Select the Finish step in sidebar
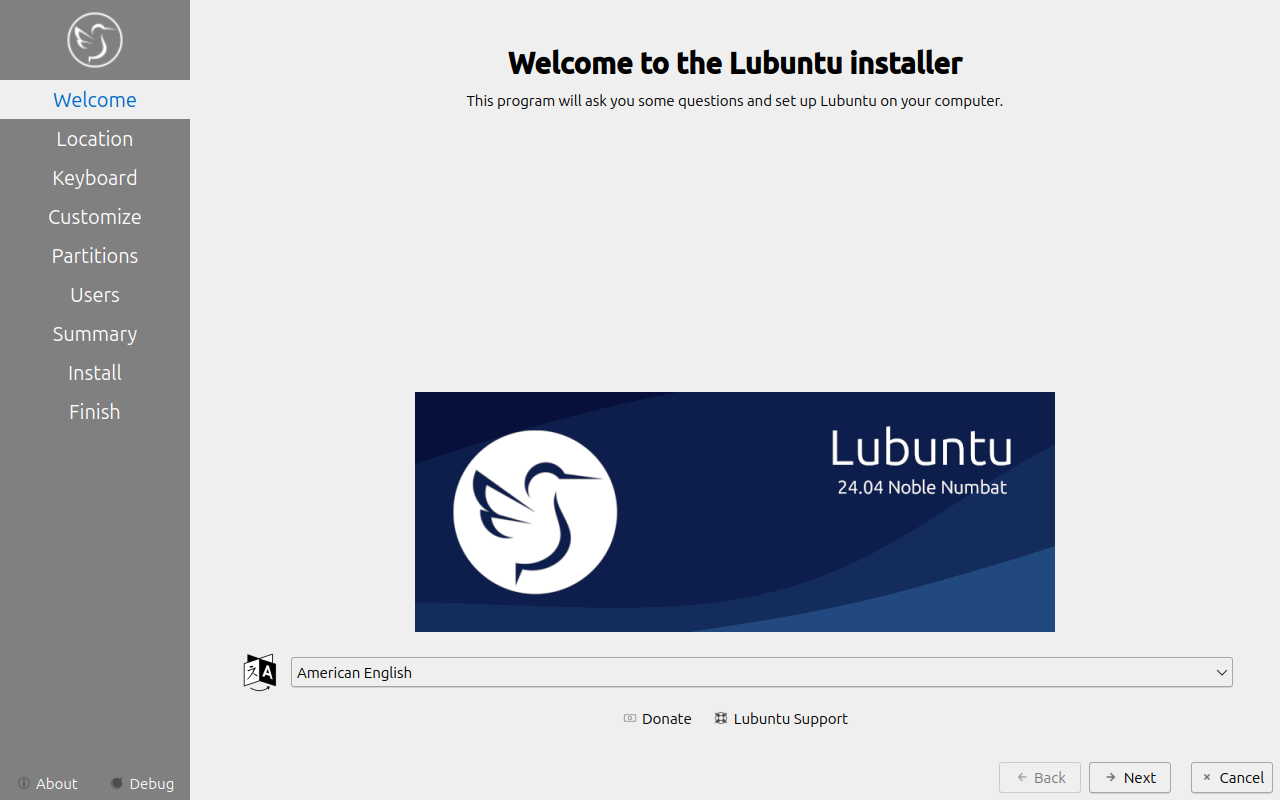Viewport: 1280px width, 800px height. (x=95, y=412)
